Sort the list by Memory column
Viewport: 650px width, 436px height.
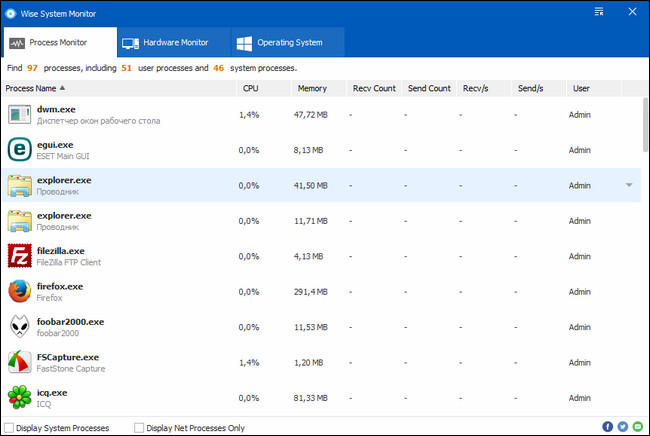click(311, 89)
